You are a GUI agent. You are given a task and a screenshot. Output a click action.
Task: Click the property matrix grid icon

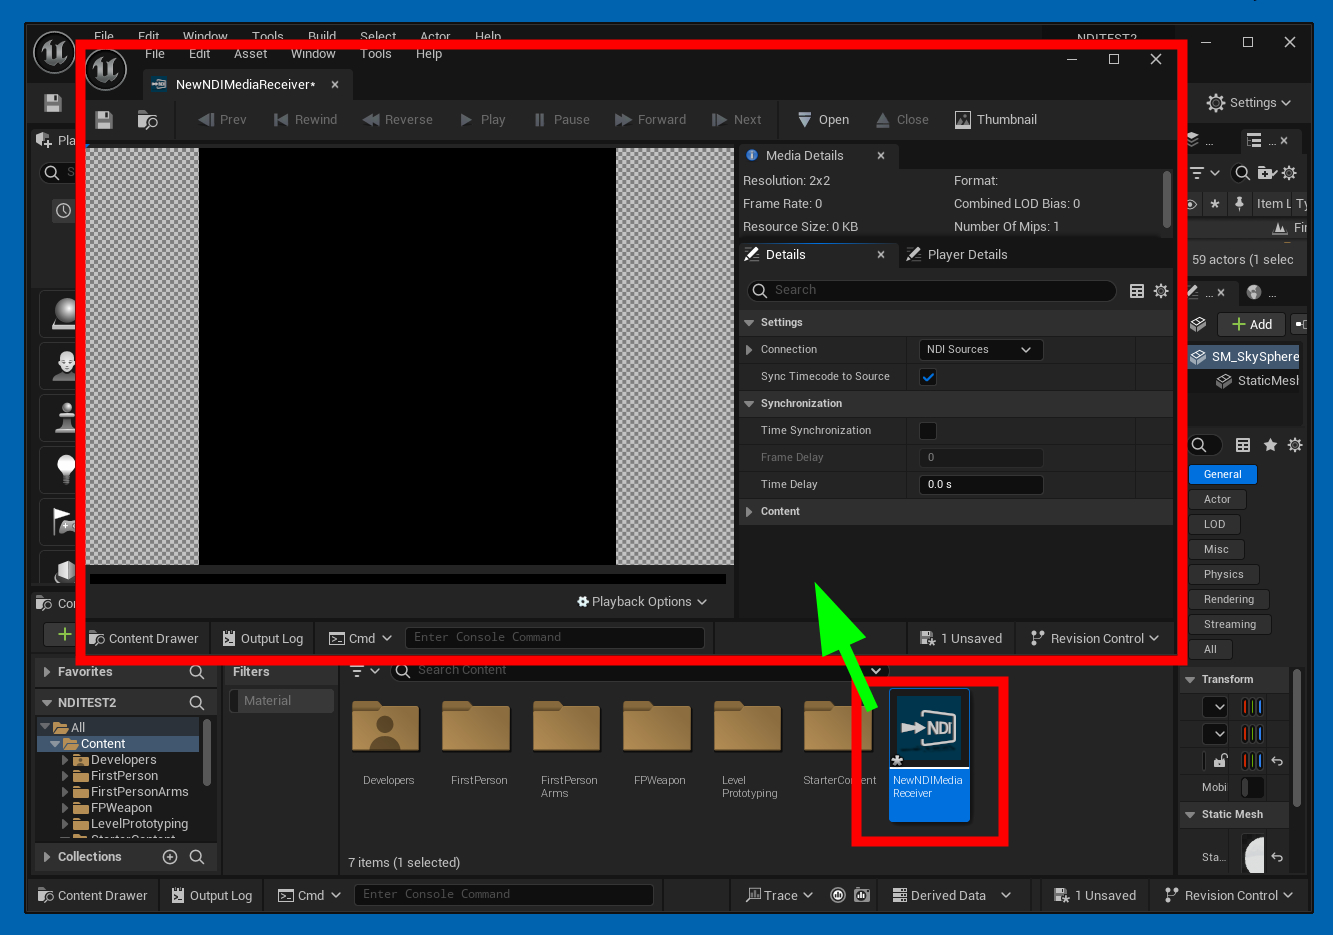click(x=1137, y=291)
